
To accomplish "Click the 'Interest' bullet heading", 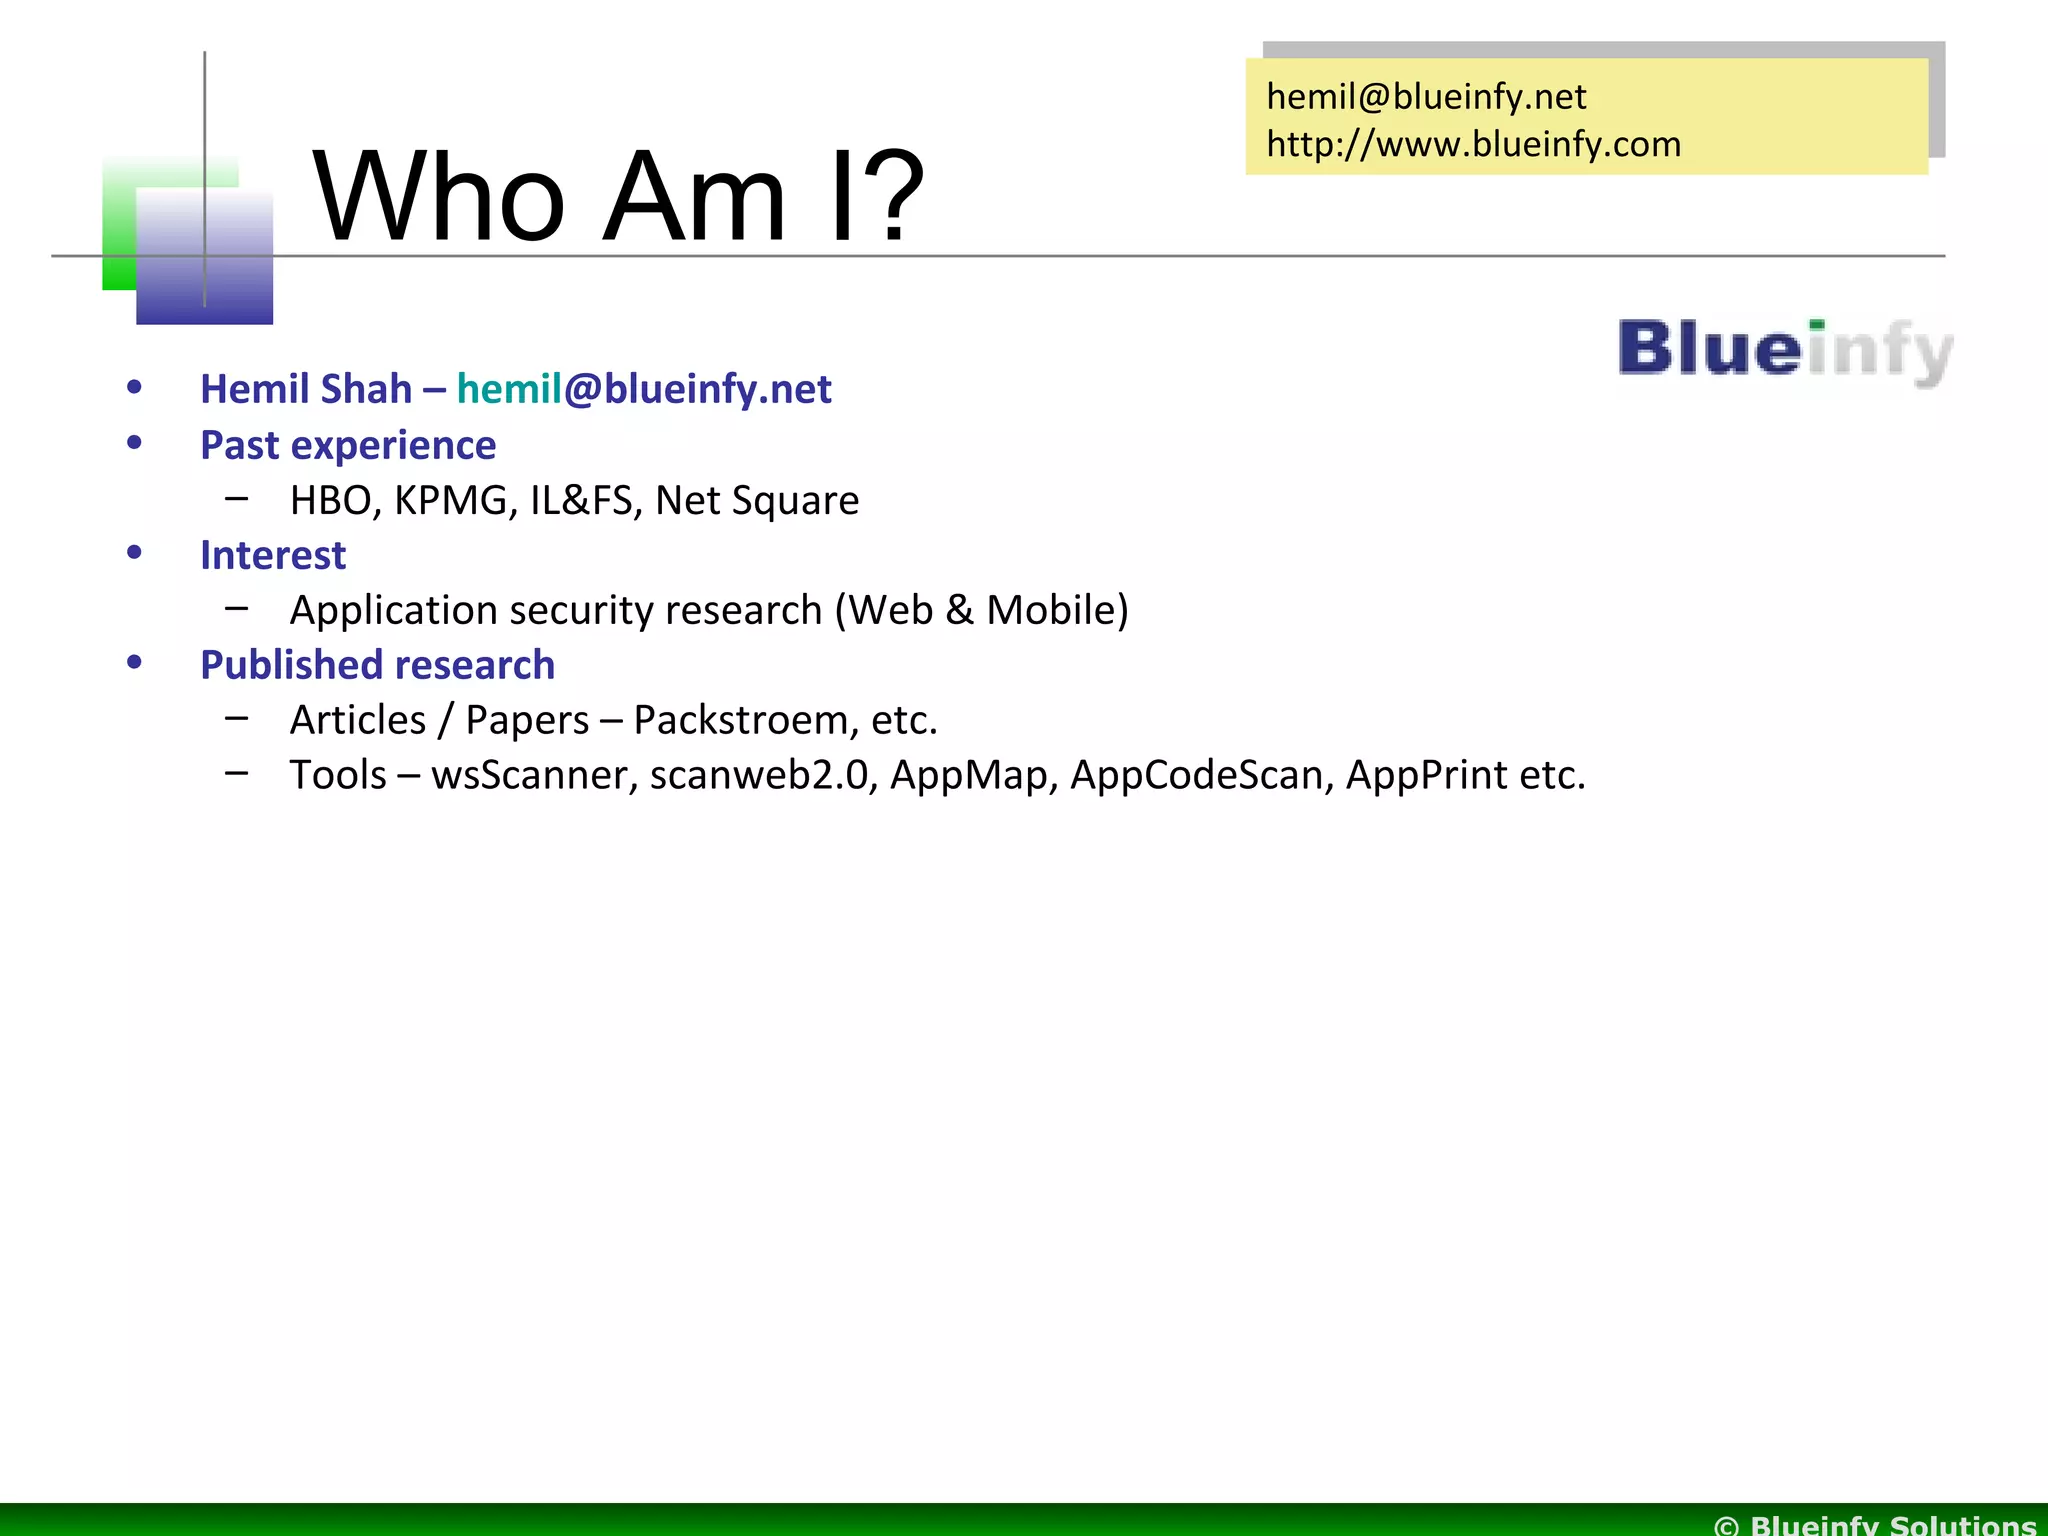I will click(x=273, y=555).
